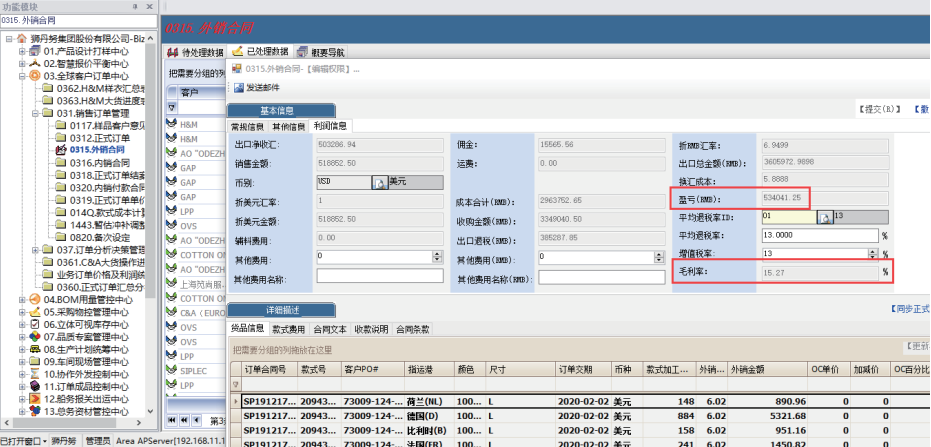Click into the 其他费用名称 text field
This screenshot has height=447, width=931.
click(x=366, y=275)
